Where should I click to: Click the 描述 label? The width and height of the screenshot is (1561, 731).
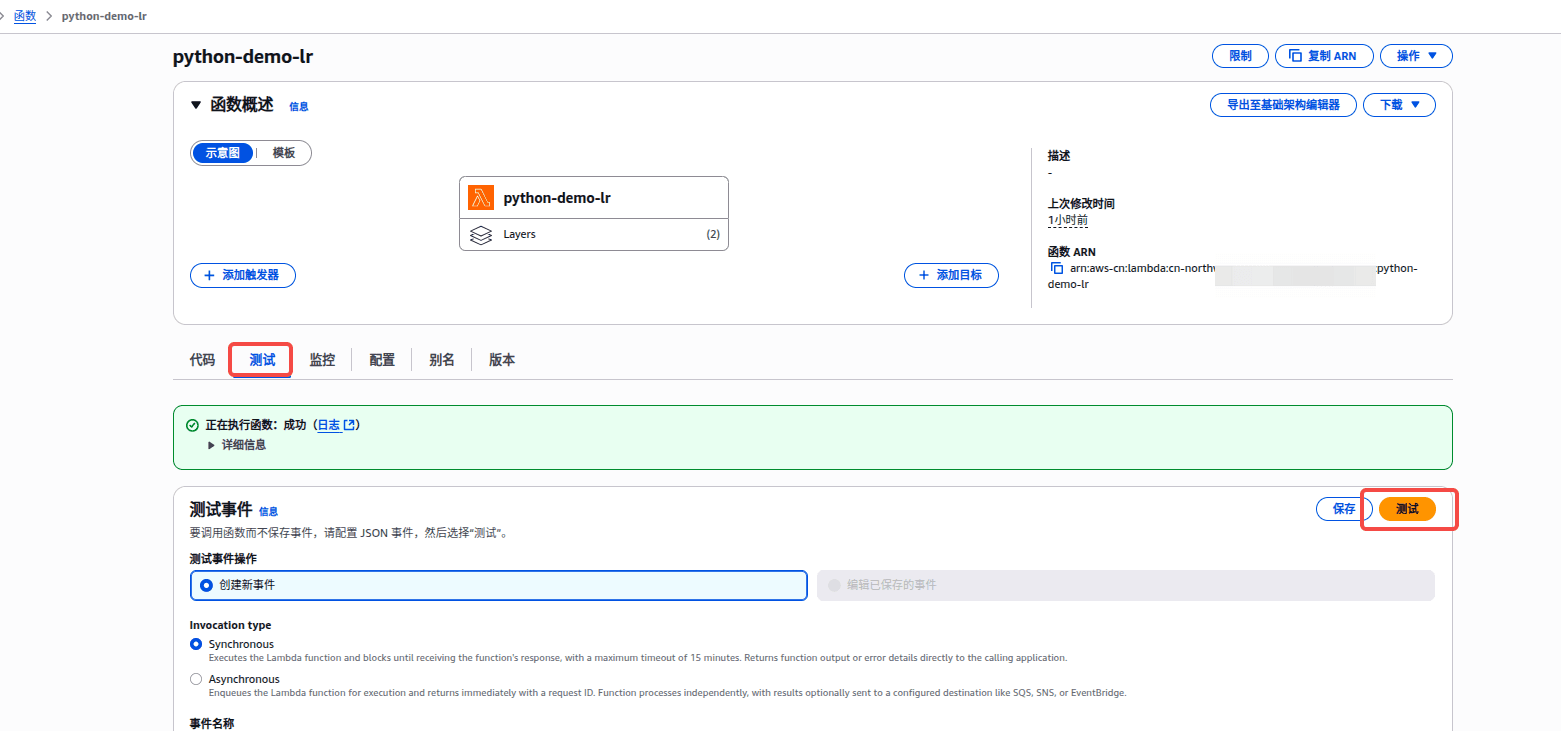pyautogui.click(x=1059, y=156)
